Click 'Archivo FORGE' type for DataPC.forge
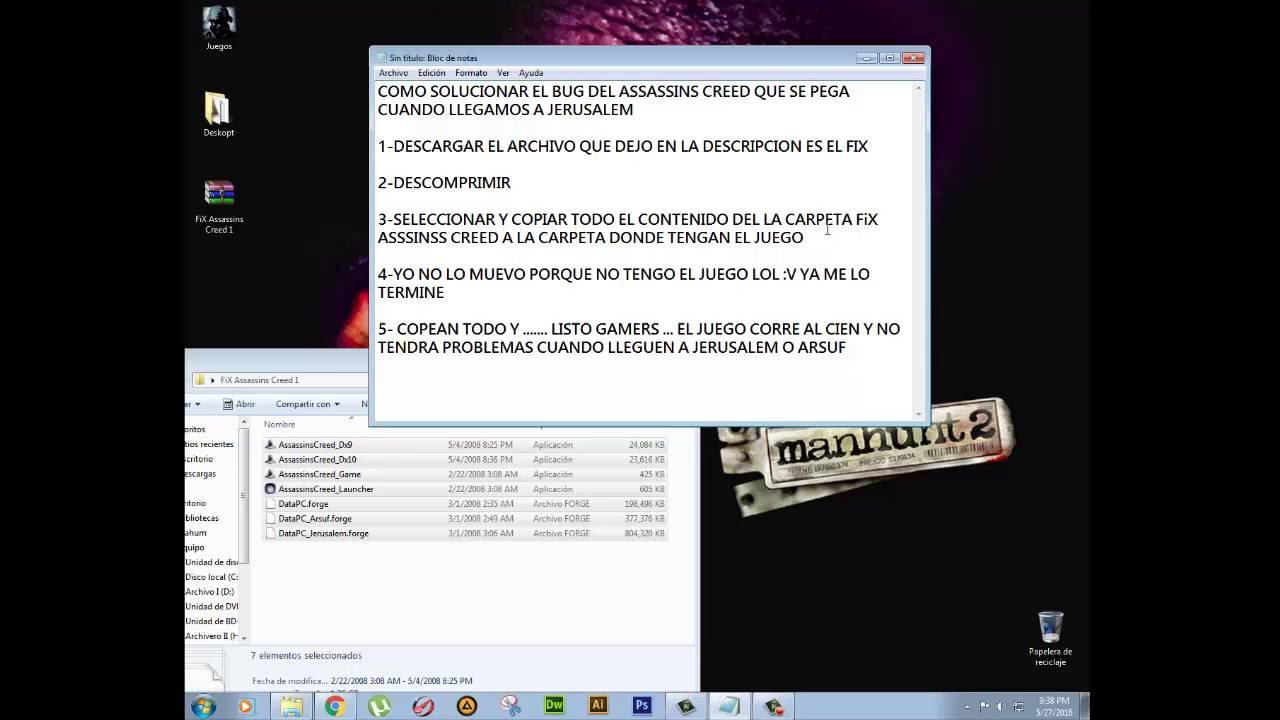The width and height of the screenshot is (1280, 720). point(561,504)
